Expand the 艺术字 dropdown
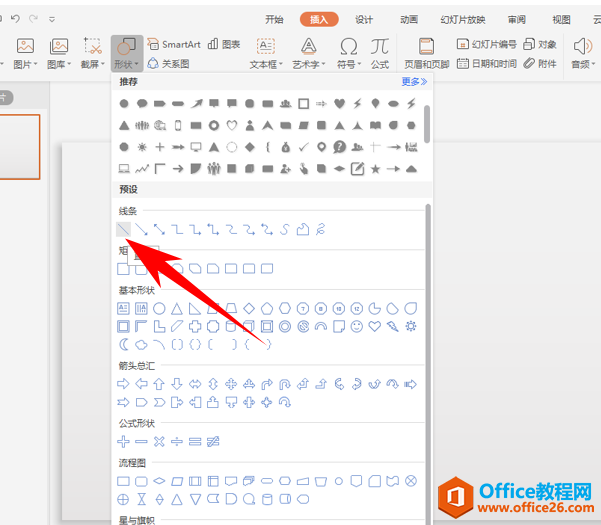Screen dimensions: 601x525 (x=309, y=53)
